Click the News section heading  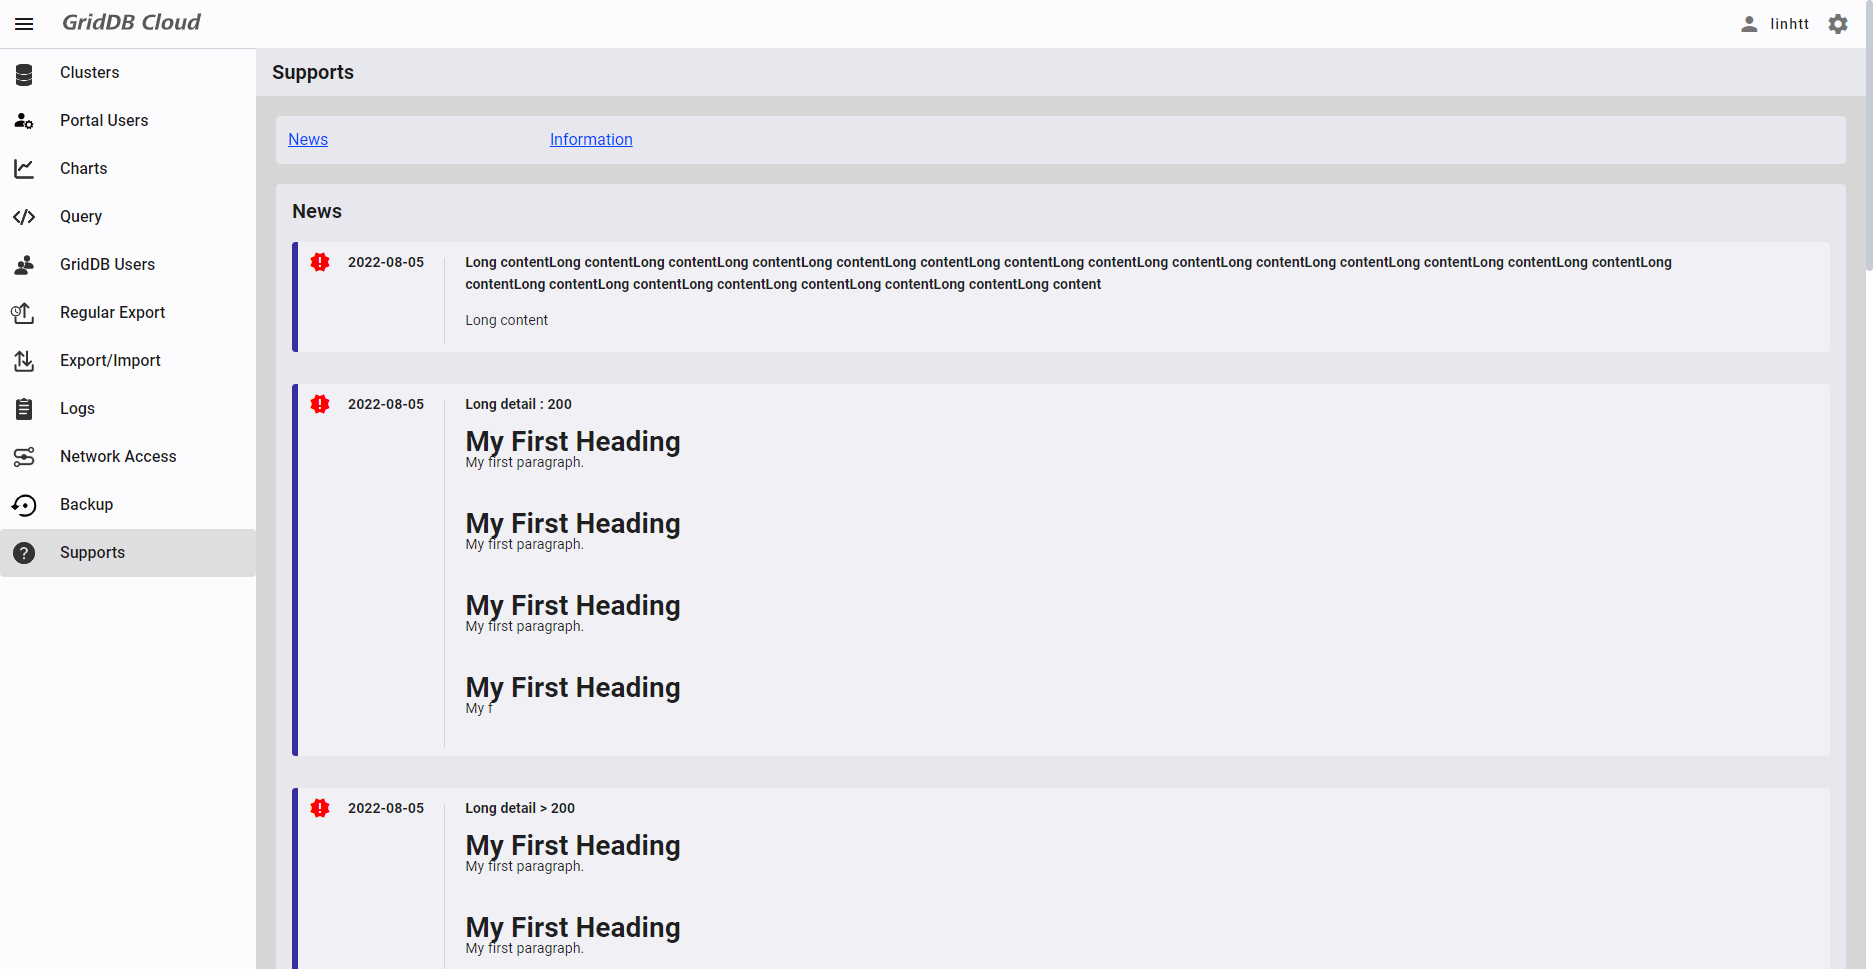coord(317,211)
